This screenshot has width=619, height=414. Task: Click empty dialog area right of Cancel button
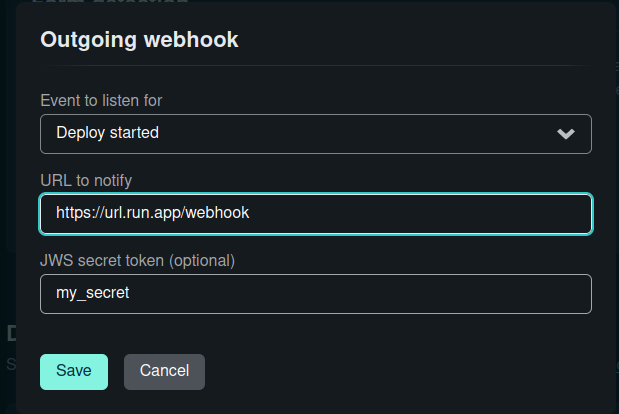(395, 372)
